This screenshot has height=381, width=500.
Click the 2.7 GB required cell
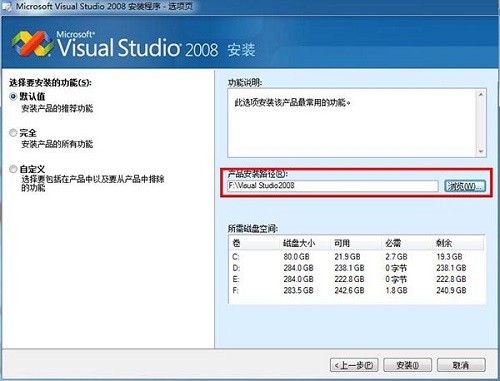[396, 257]
